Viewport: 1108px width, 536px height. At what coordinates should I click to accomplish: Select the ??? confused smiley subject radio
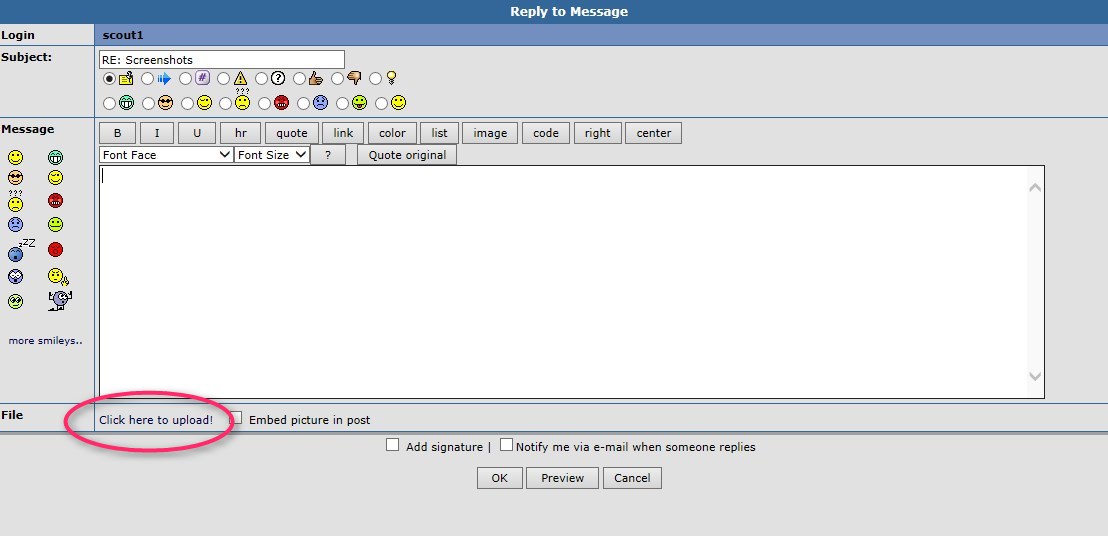click(x=225, y=104)
